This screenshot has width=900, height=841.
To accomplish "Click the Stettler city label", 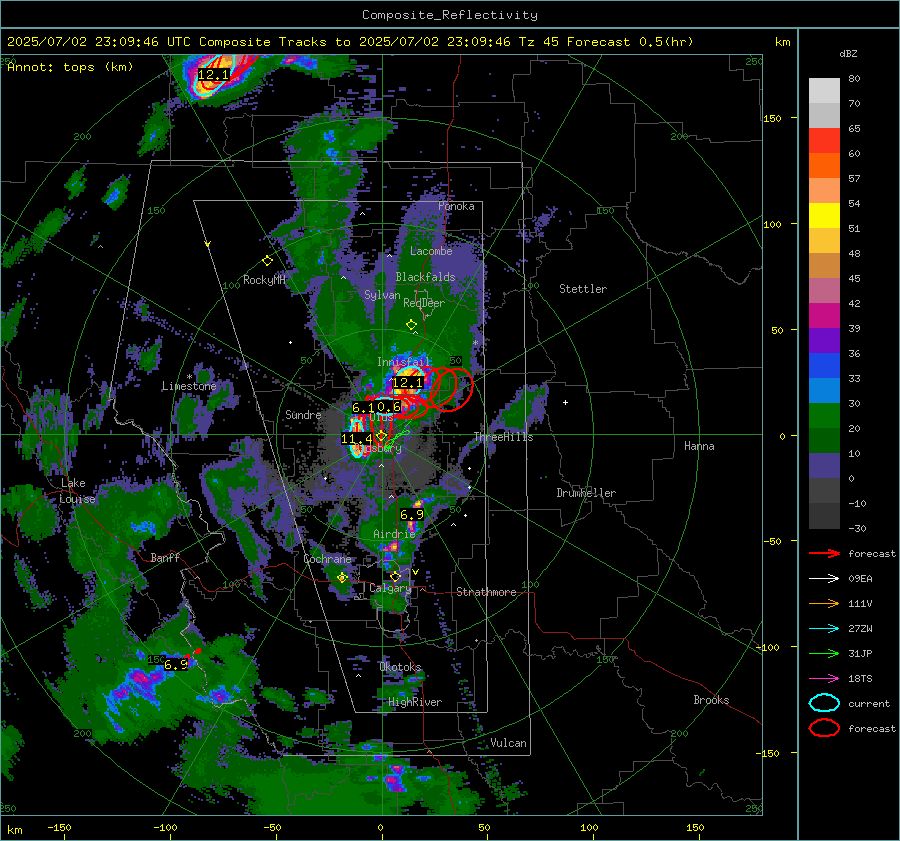I will pyautogui.click(x=583, y=289).
